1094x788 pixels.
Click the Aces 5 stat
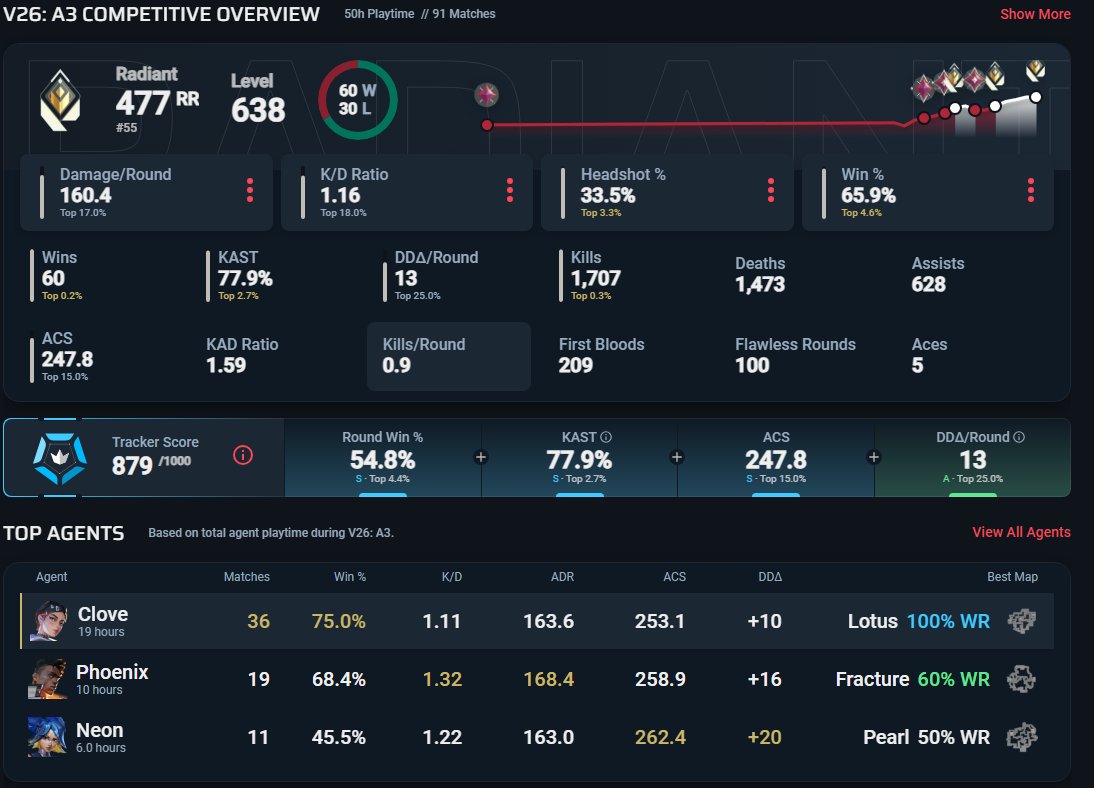929,355
